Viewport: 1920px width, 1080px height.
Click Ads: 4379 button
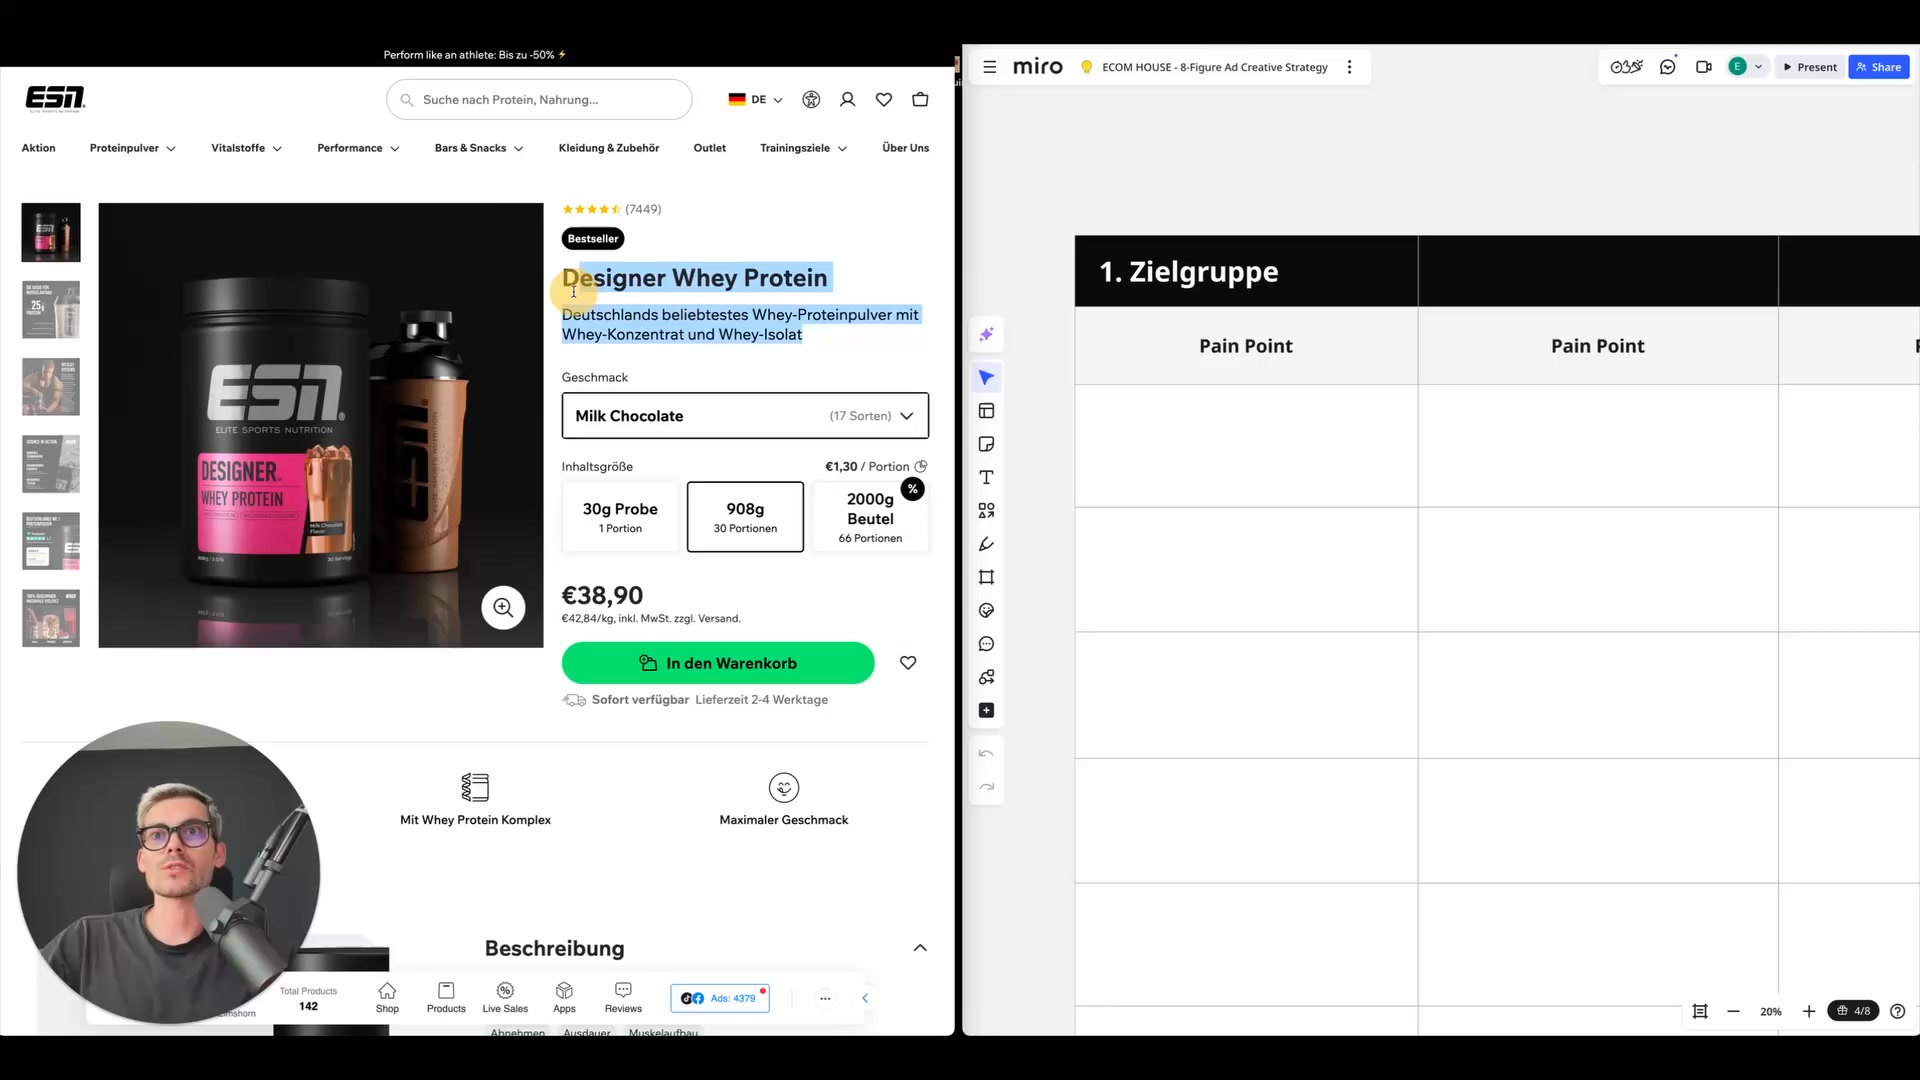pos(720,998)
